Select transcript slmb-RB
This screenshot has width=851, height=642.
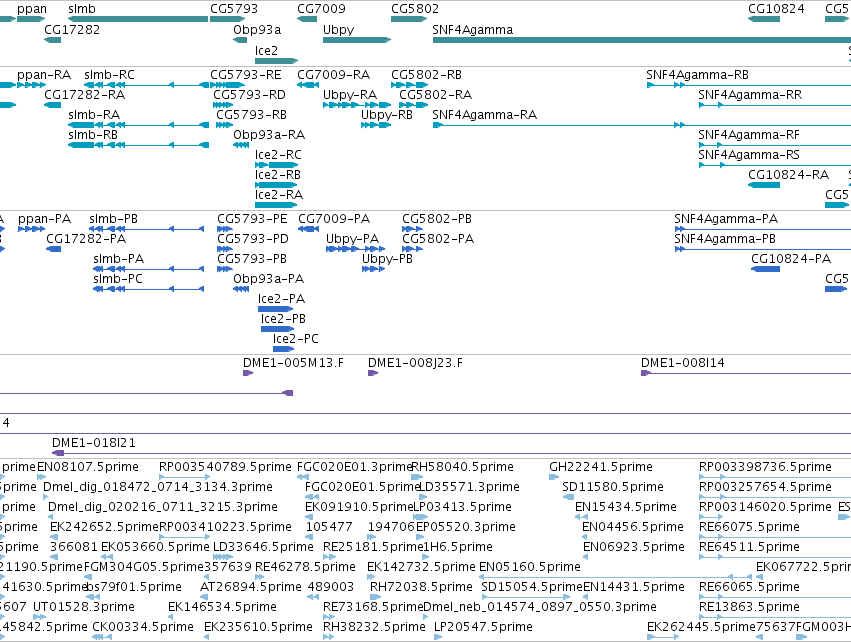(x=93, y=135)
